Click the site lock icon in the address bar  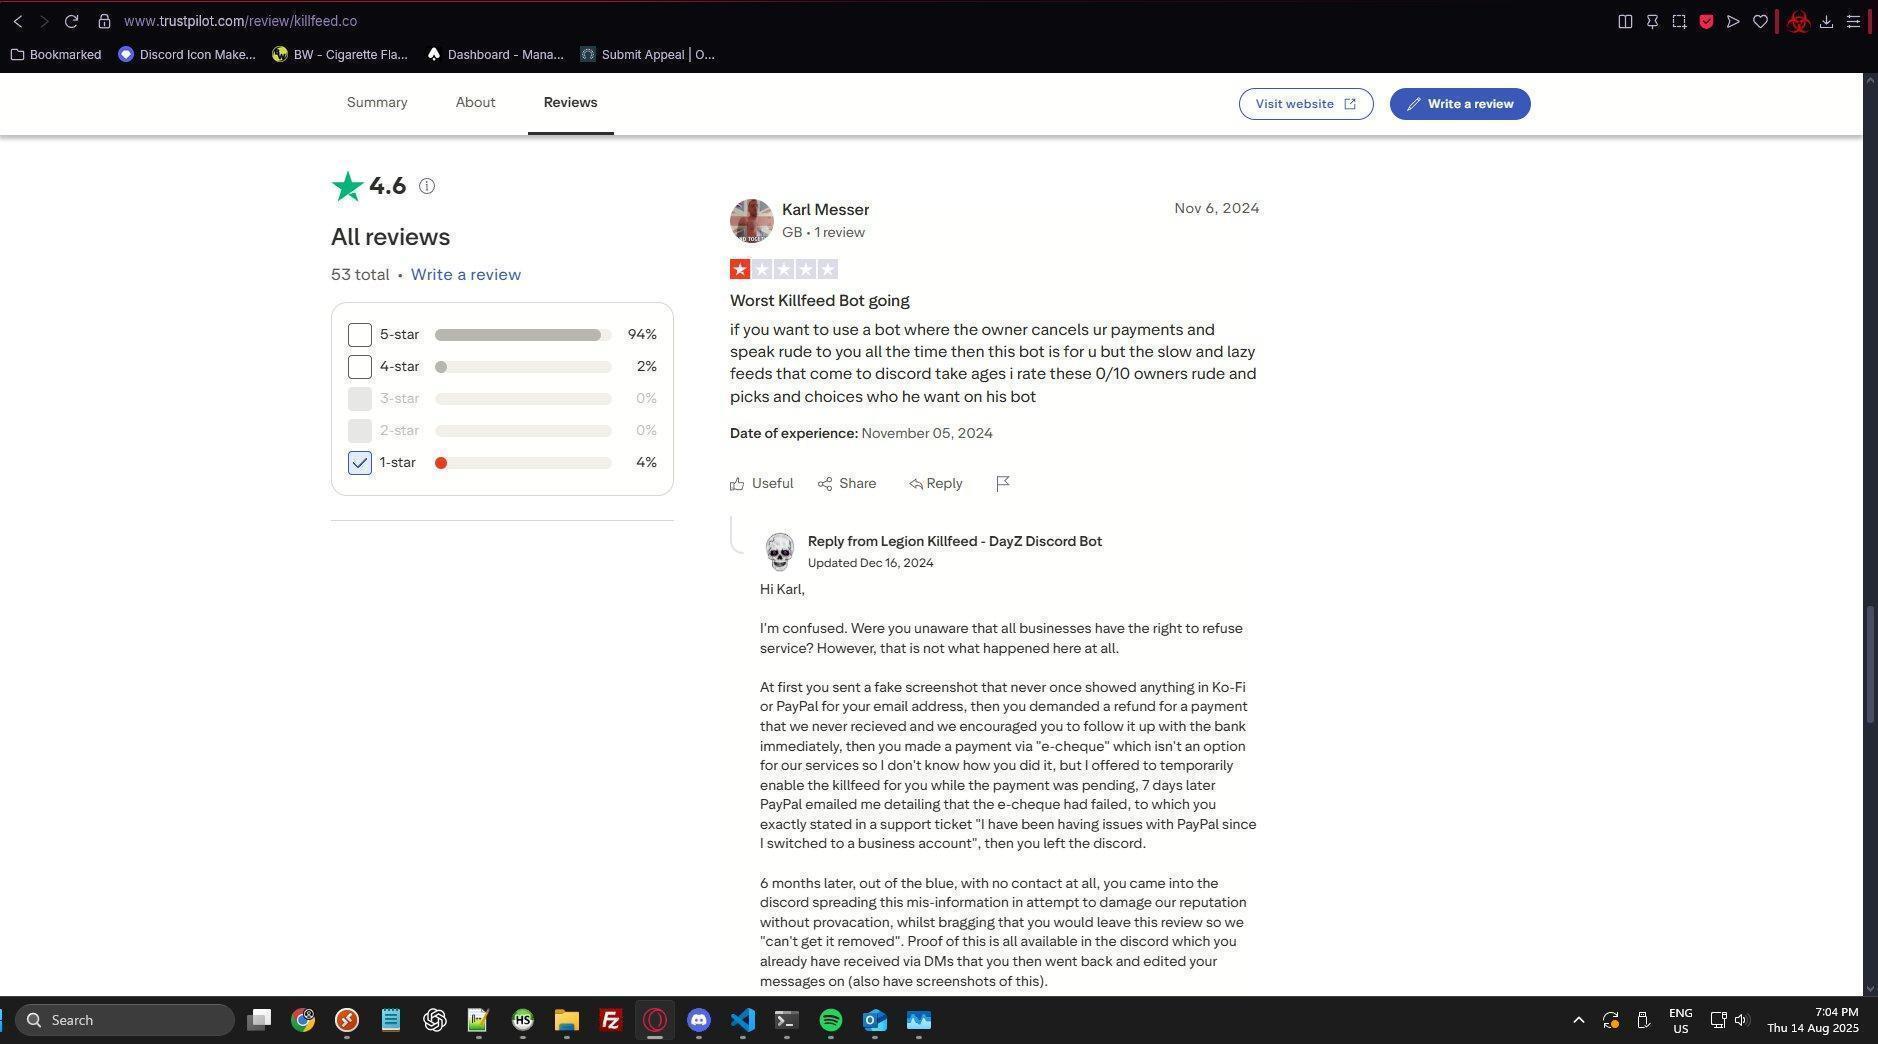[x=104, y=21]
